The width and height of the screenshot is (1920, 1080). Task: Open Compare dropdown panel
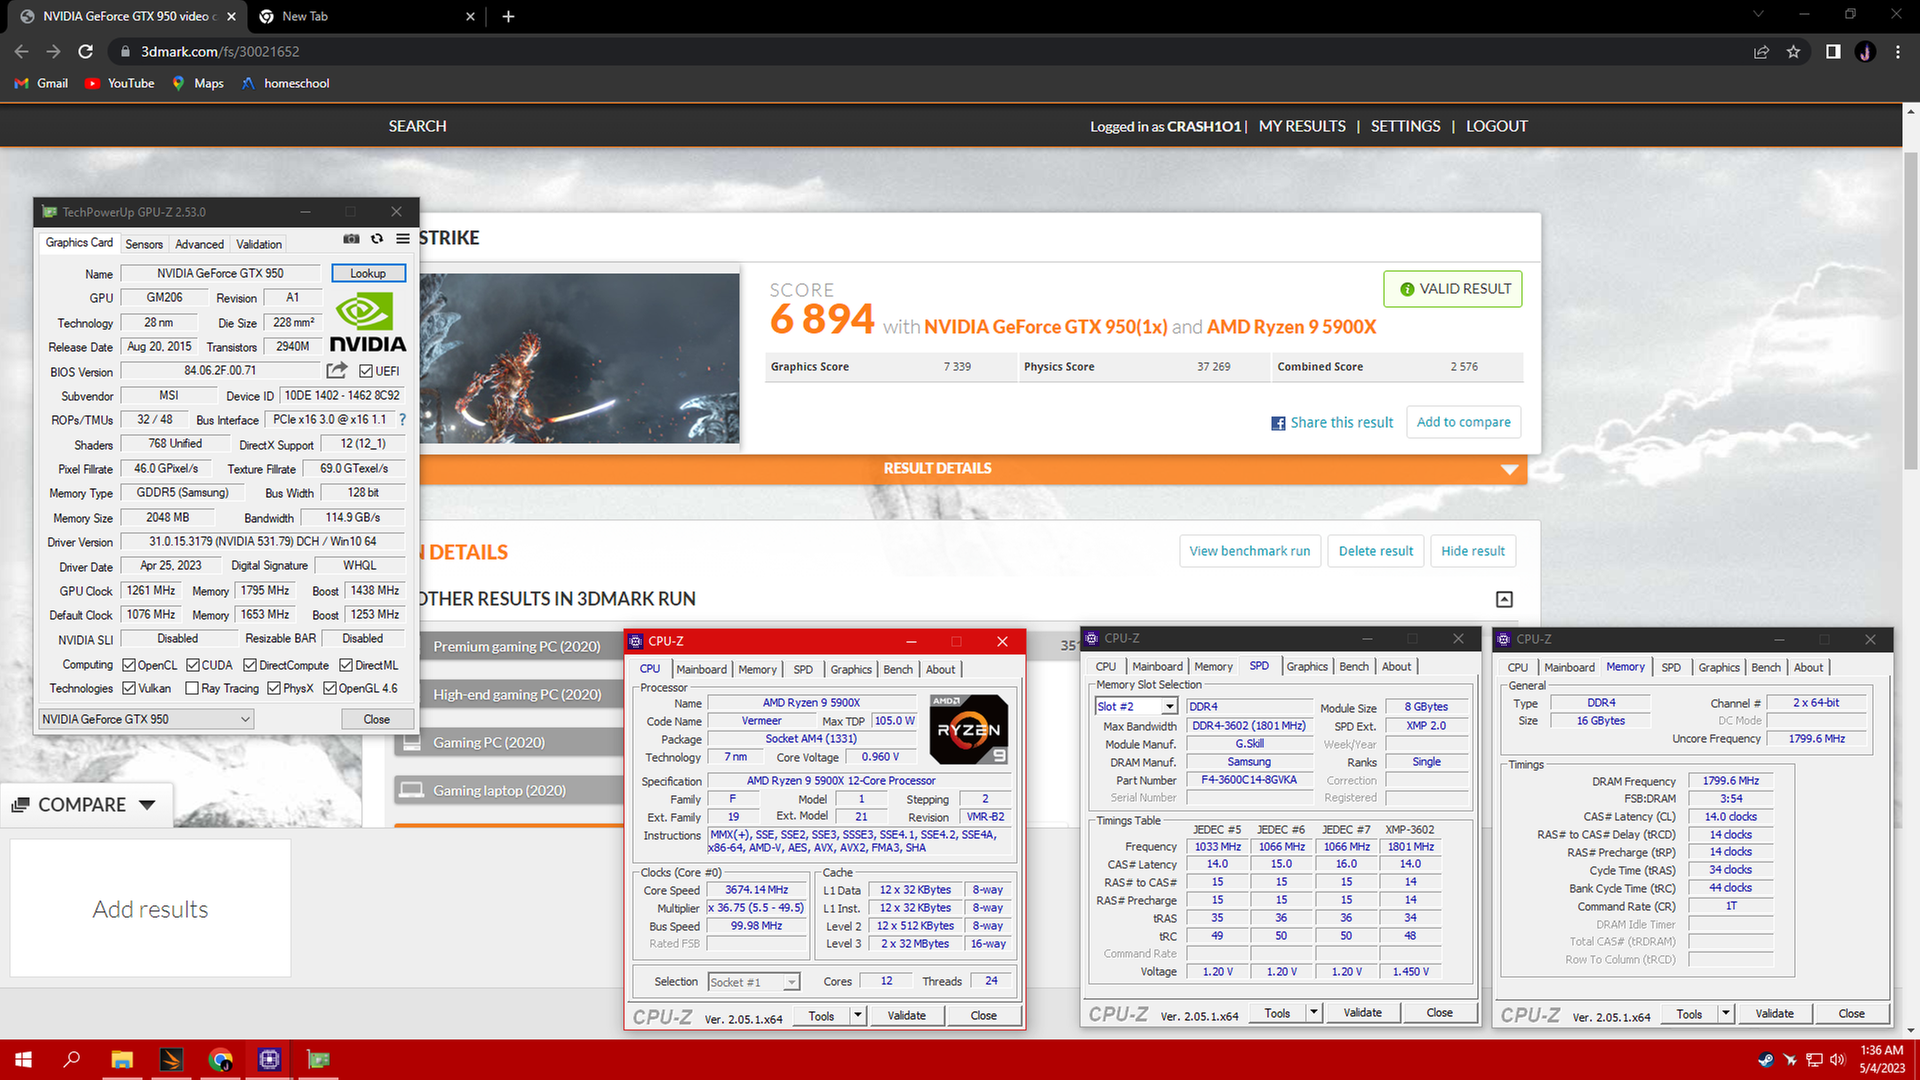86,805
